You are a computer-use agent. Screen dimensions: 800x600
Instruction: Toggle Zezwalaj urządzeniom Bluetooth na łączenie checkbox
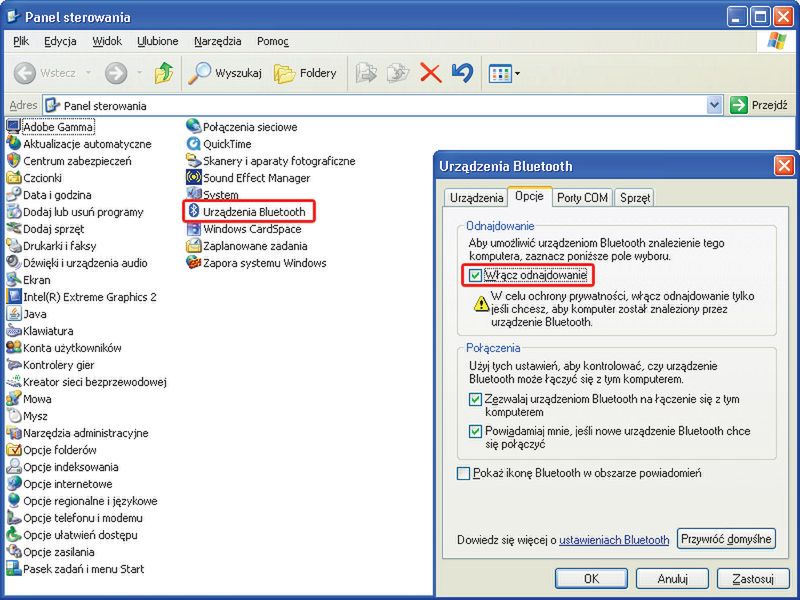[x=475, y=399]
